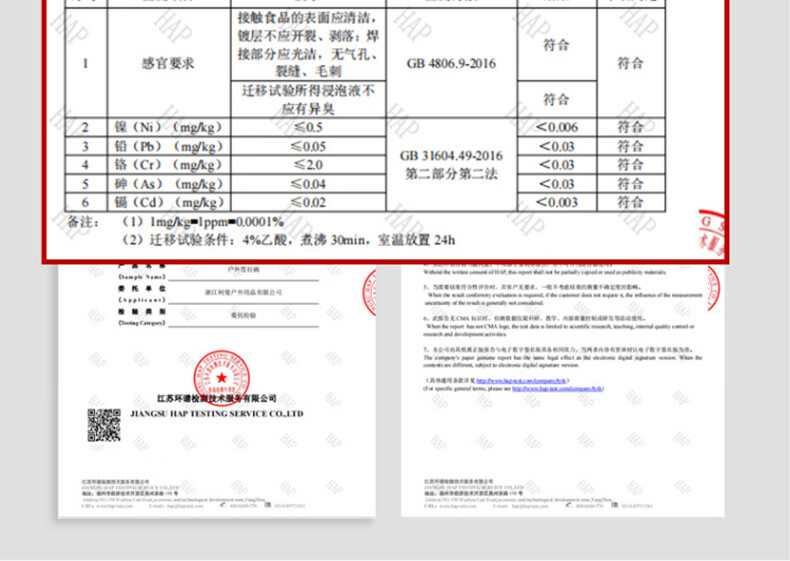790x561 pixels.
Task: Click the '镍（Ni）（mg/kg）' row label
Action: click(168, 127)
